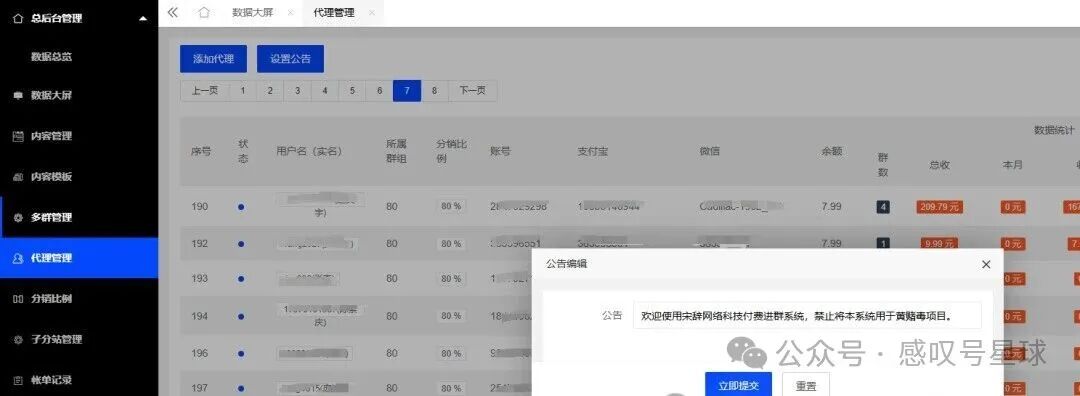Click into the 公告 text field
1080x396 pixels.
click(x=807, y=315)
